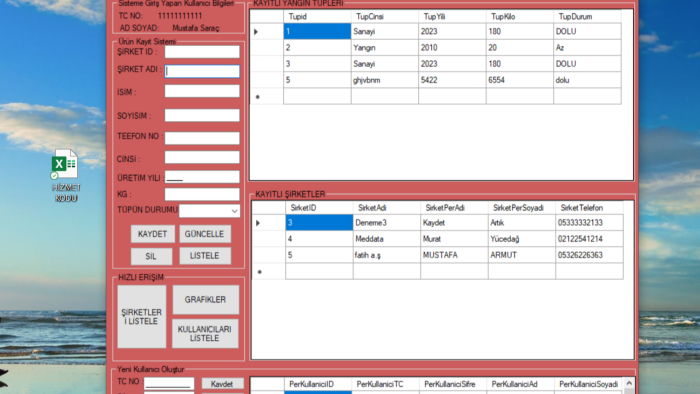This screenshot has height=394, width=700.
Task: Click the LİSTELE button
Action: coord(204,256)
